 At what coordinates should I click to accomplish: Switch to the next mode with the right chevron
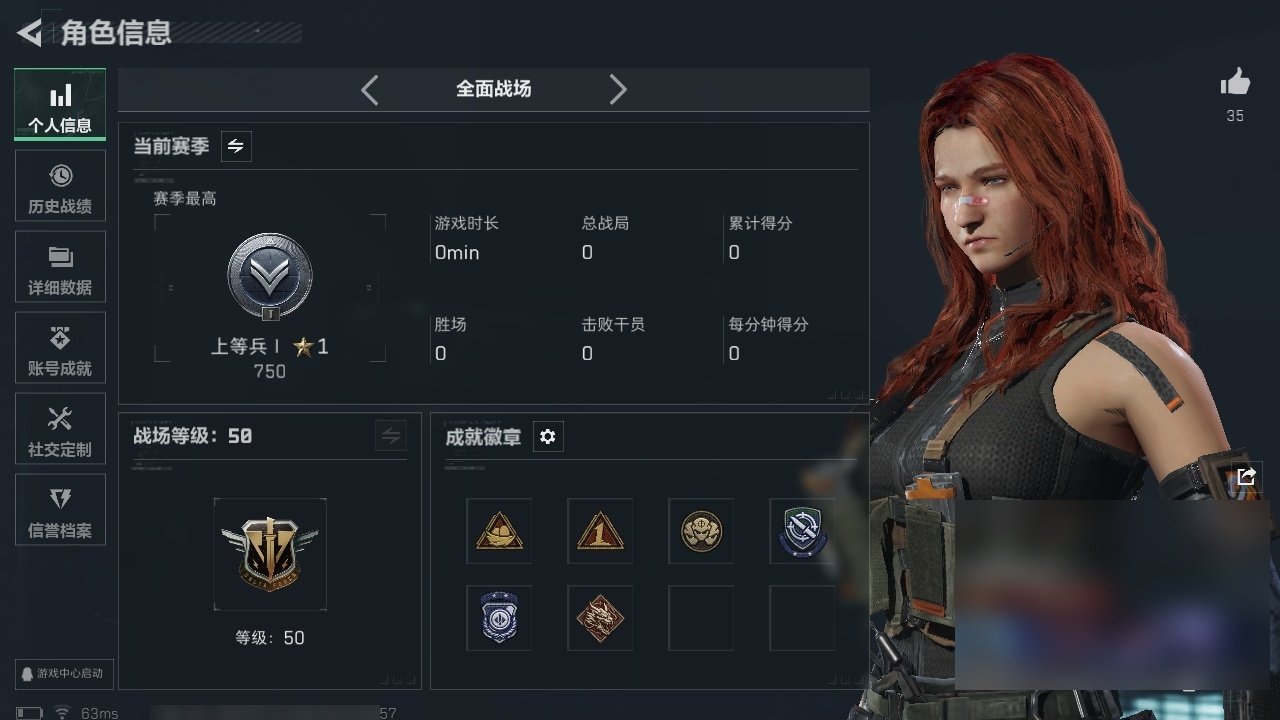(618, 90)
